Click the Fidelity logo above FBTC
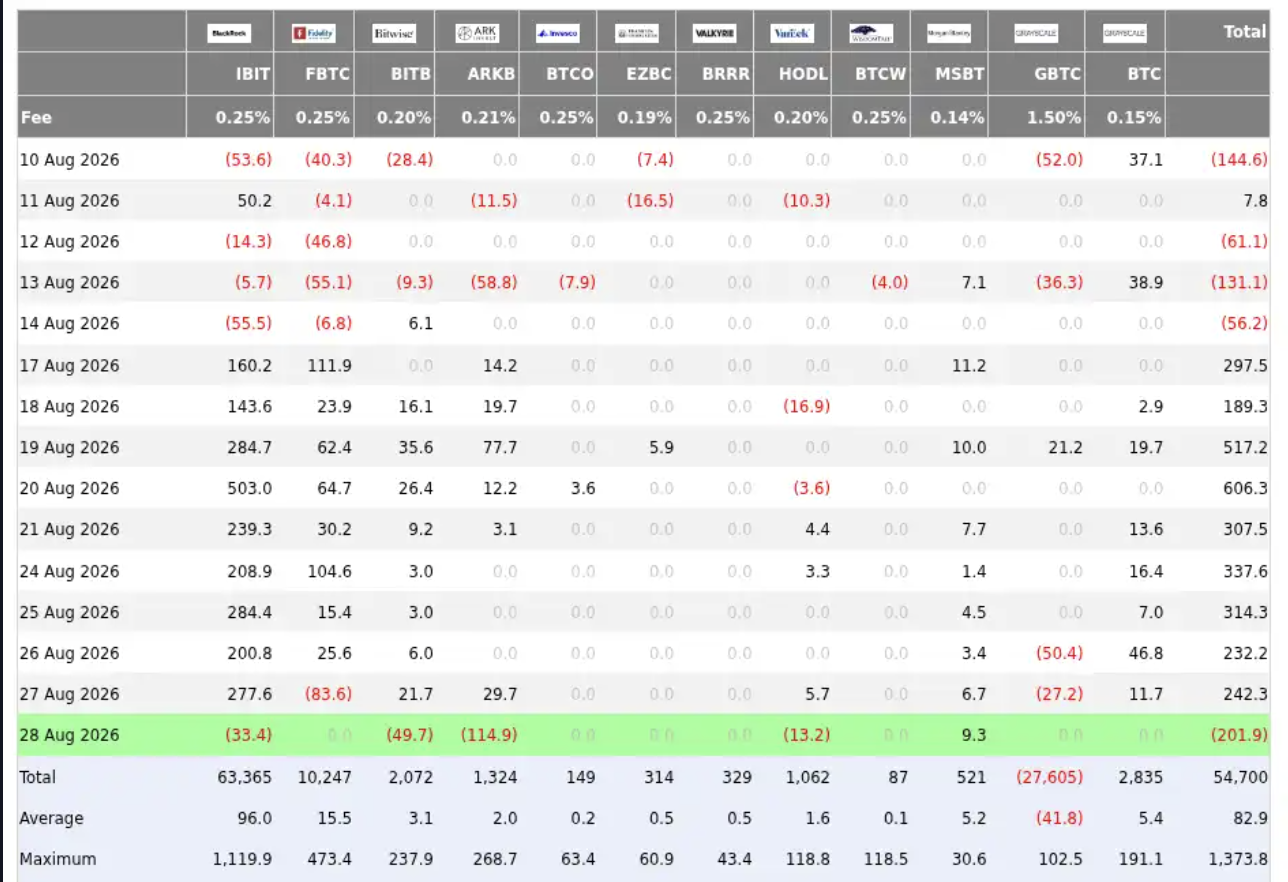 tap(314, 34)
